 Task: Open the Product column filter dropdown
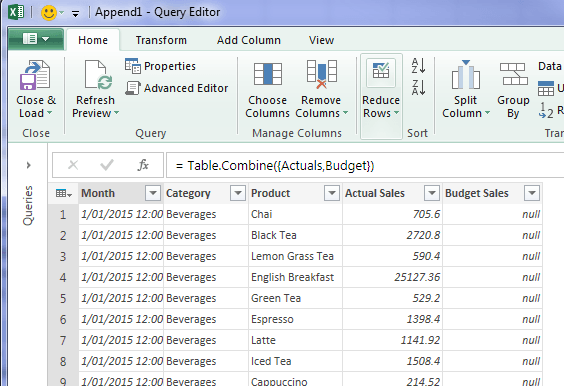coord(332,193)
